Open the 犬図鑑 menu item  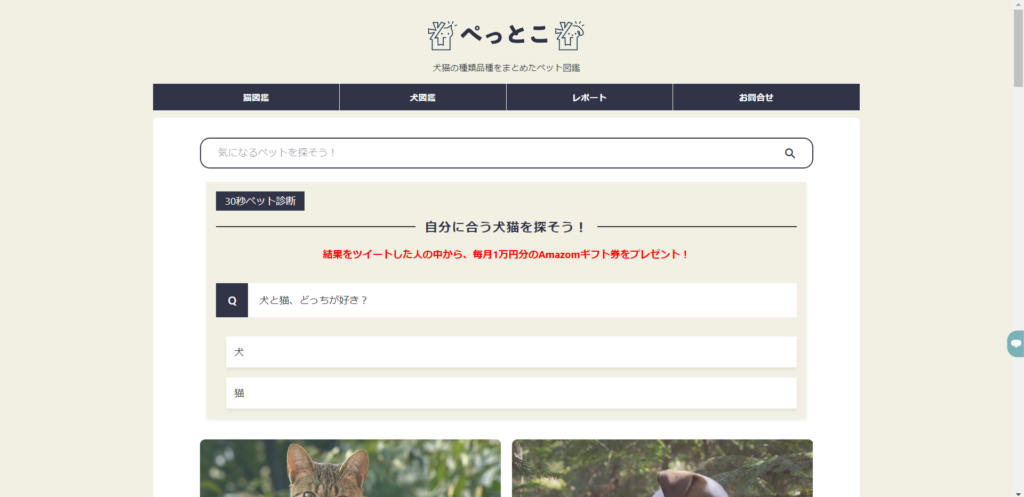pyautogui.click(x=423, y=97)
